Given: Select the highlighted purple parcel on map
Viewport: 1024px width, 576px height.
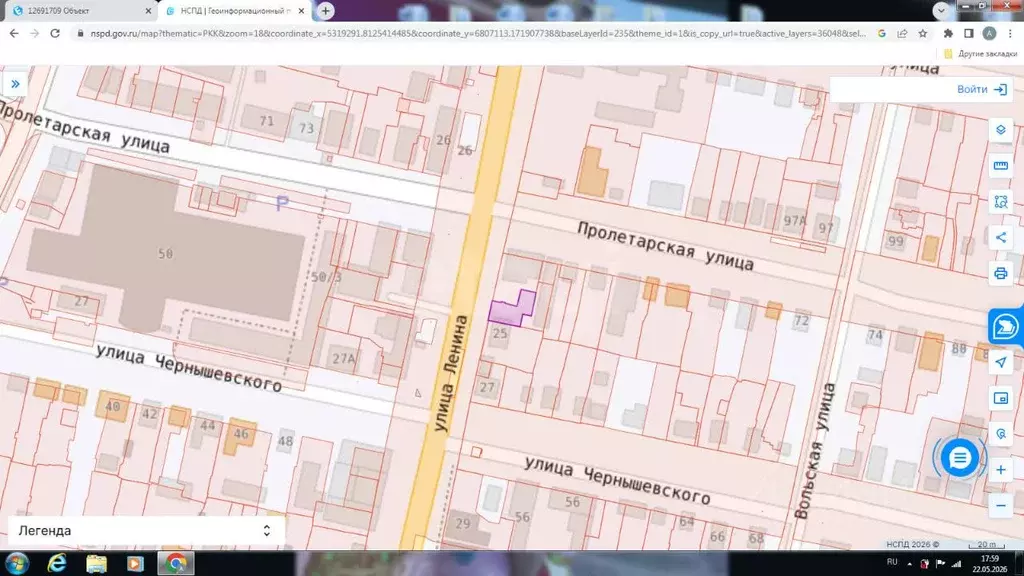Looking at the screenshot, I should pyautogui.click(x=511, y=309).
